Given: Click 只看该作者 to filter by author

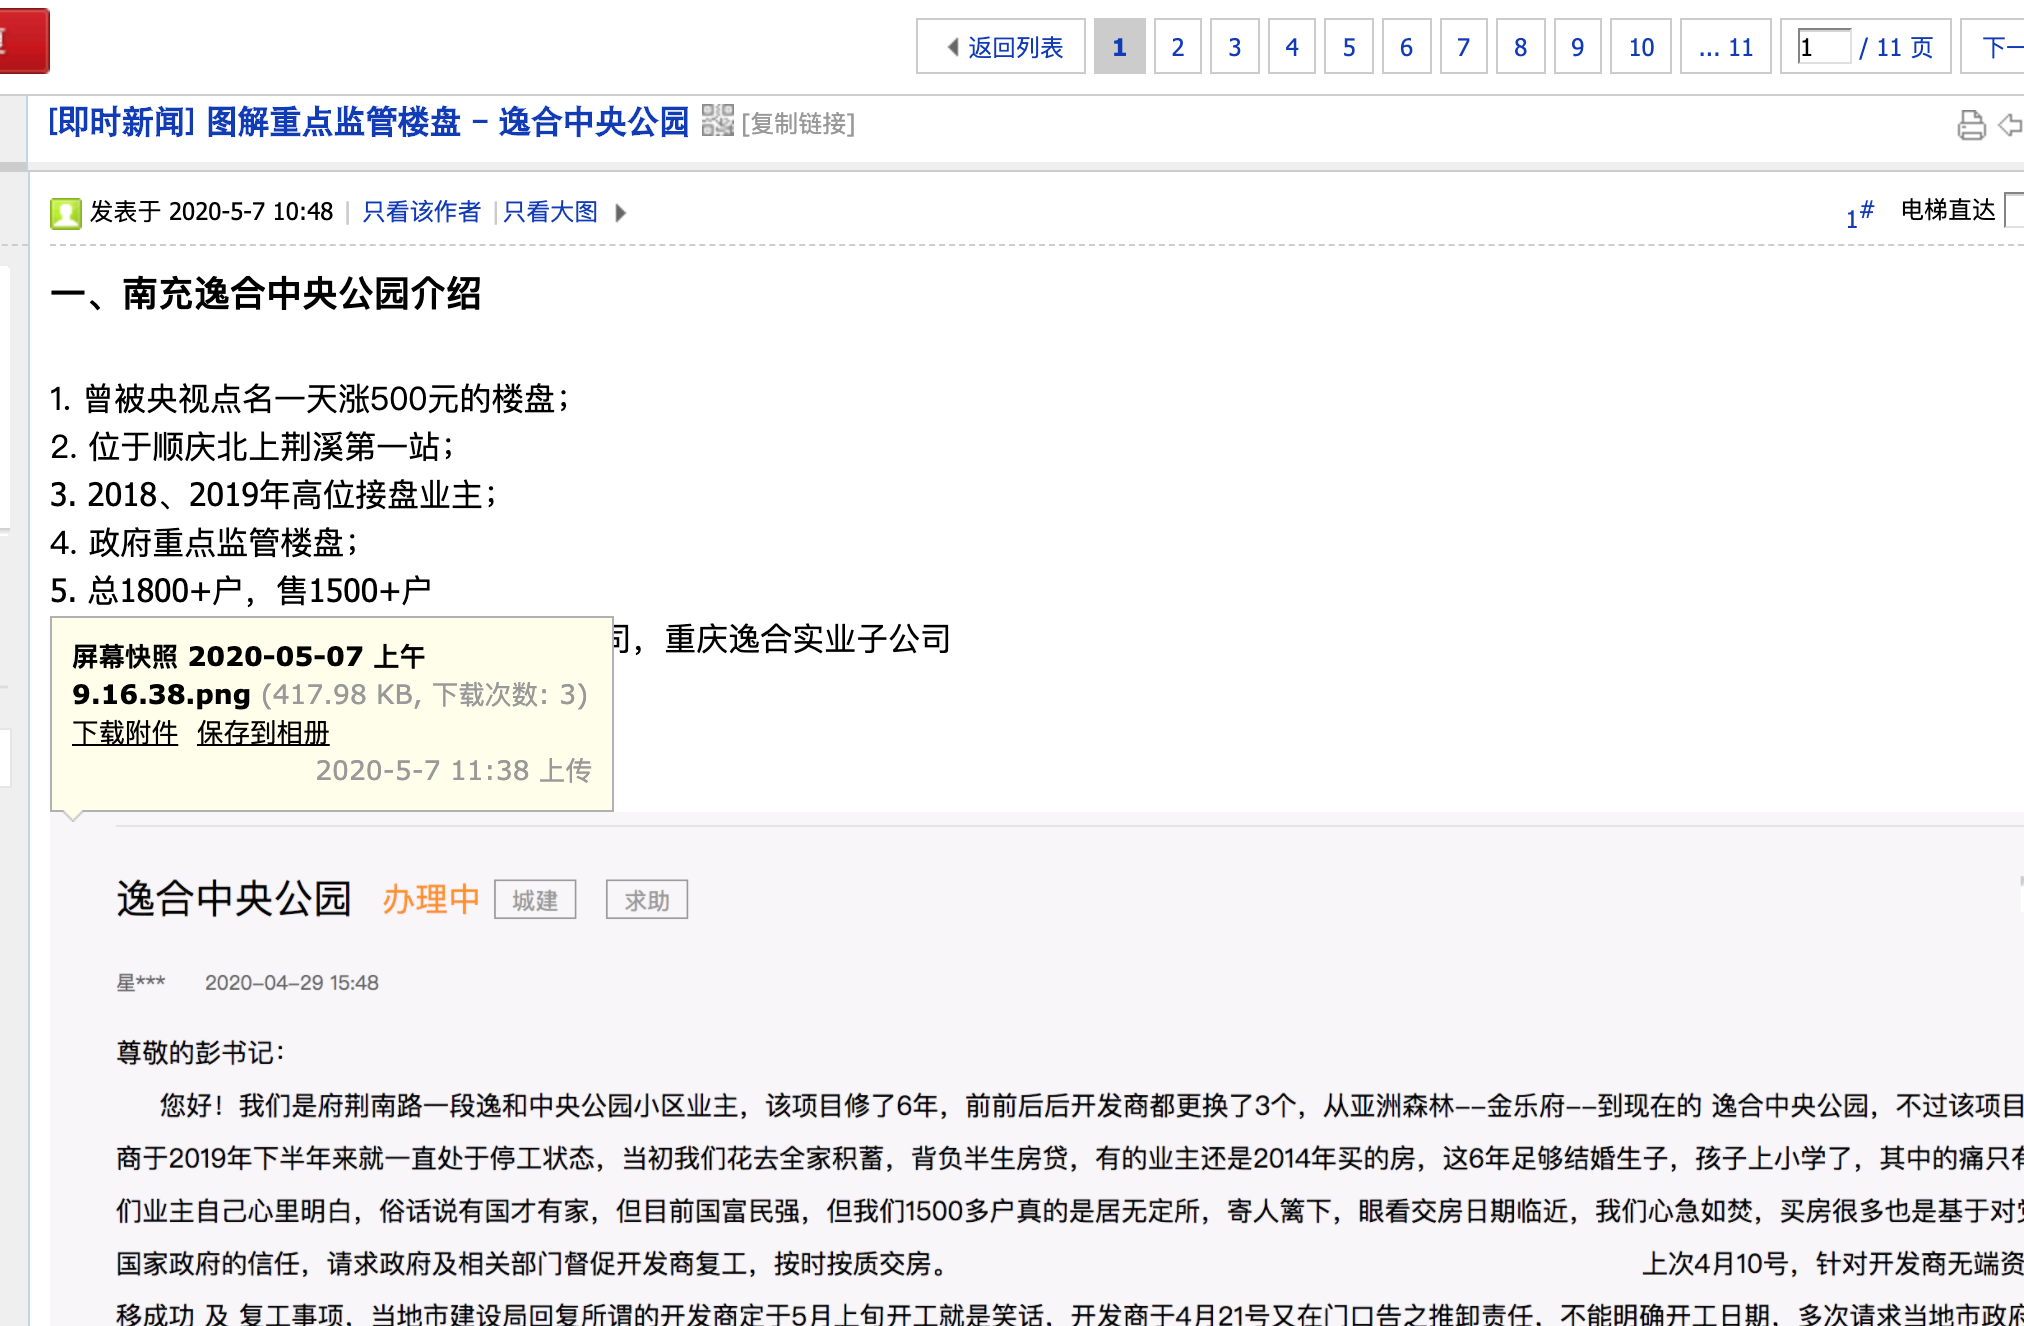Looking at the screenshot, I should (421, 212).
